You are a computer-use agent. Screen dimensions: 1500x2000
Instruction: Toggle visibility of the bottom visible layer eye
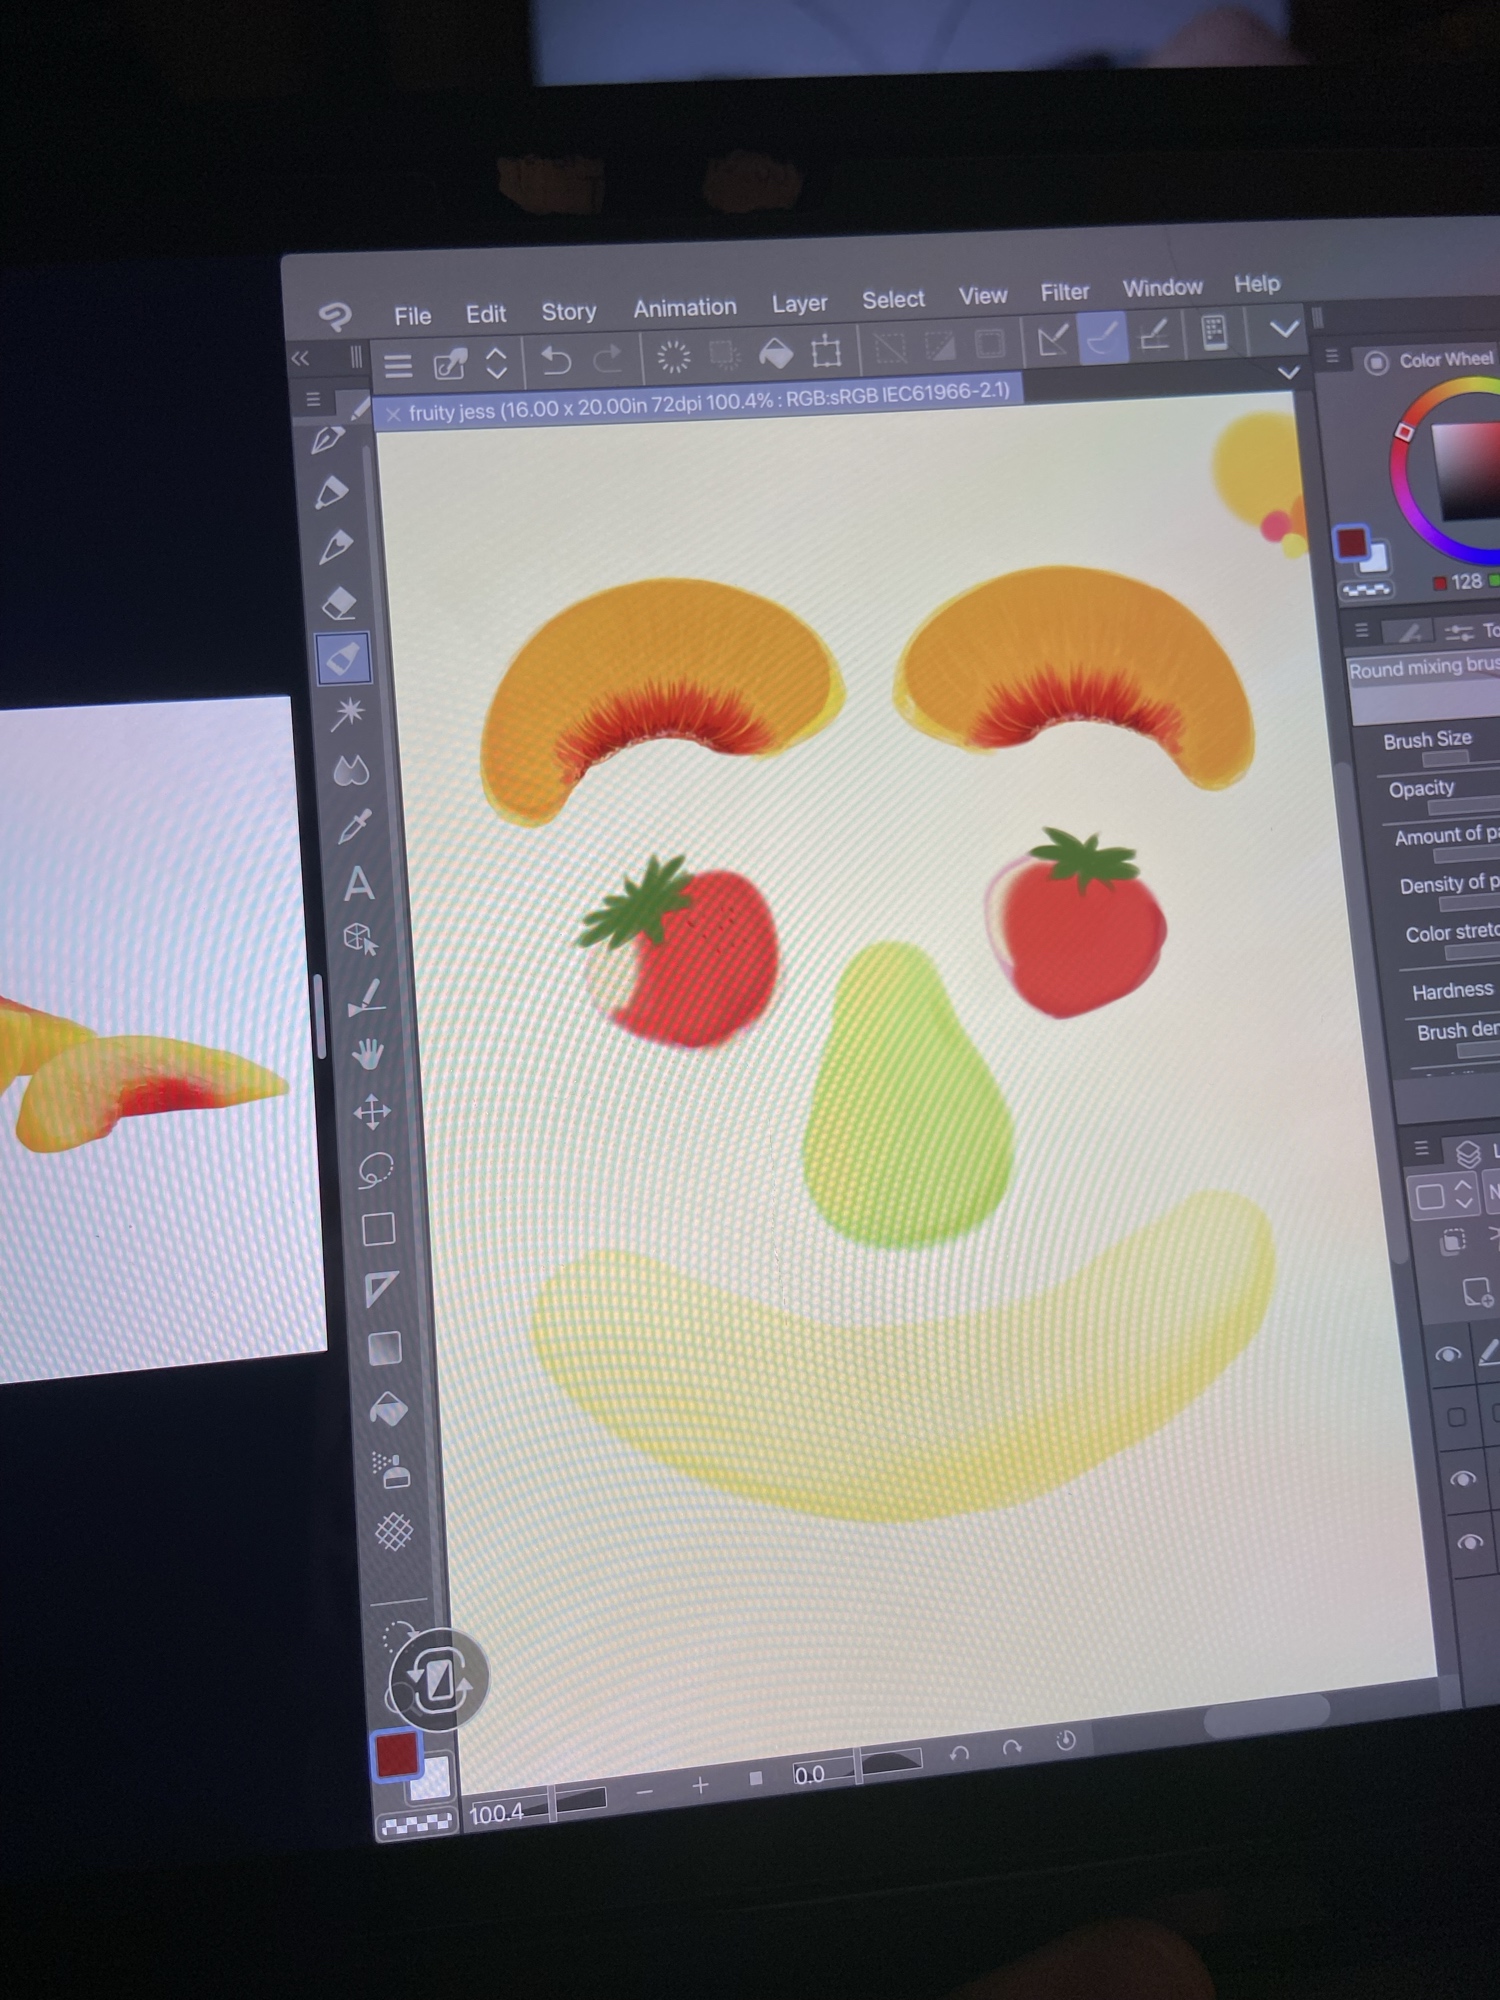[x=1469, y=1542]
